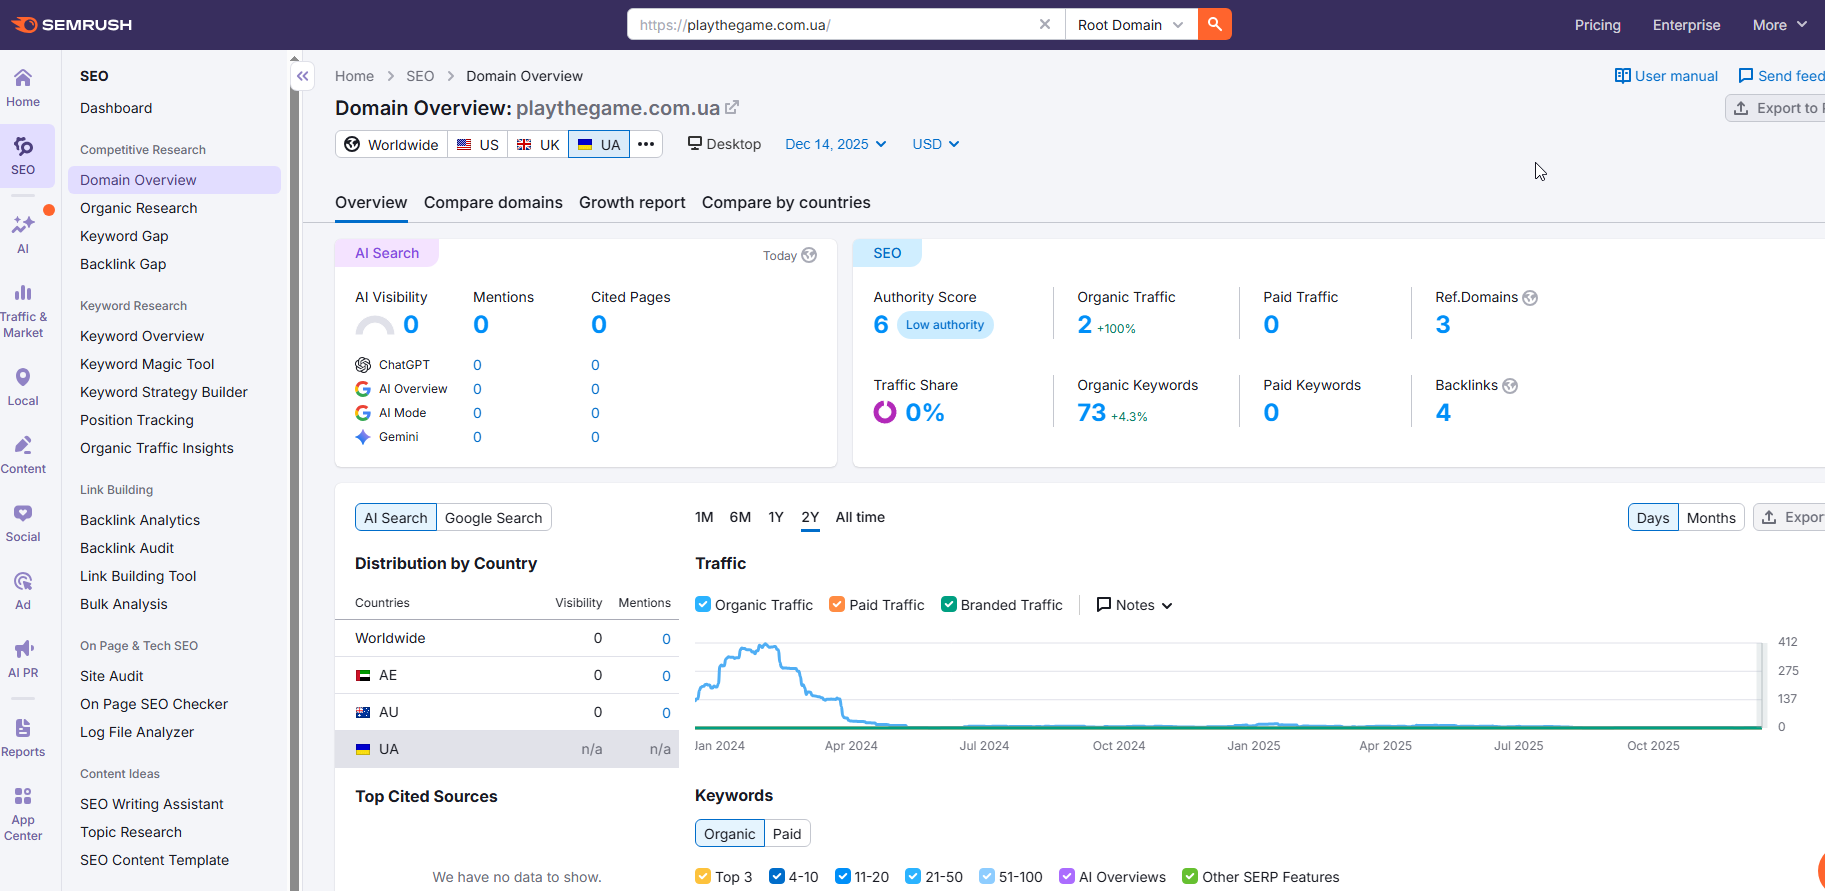Viewport: 1825px width, 891px height.
Task: Click Months view button on chart
Action: (x=1710, y=517)
